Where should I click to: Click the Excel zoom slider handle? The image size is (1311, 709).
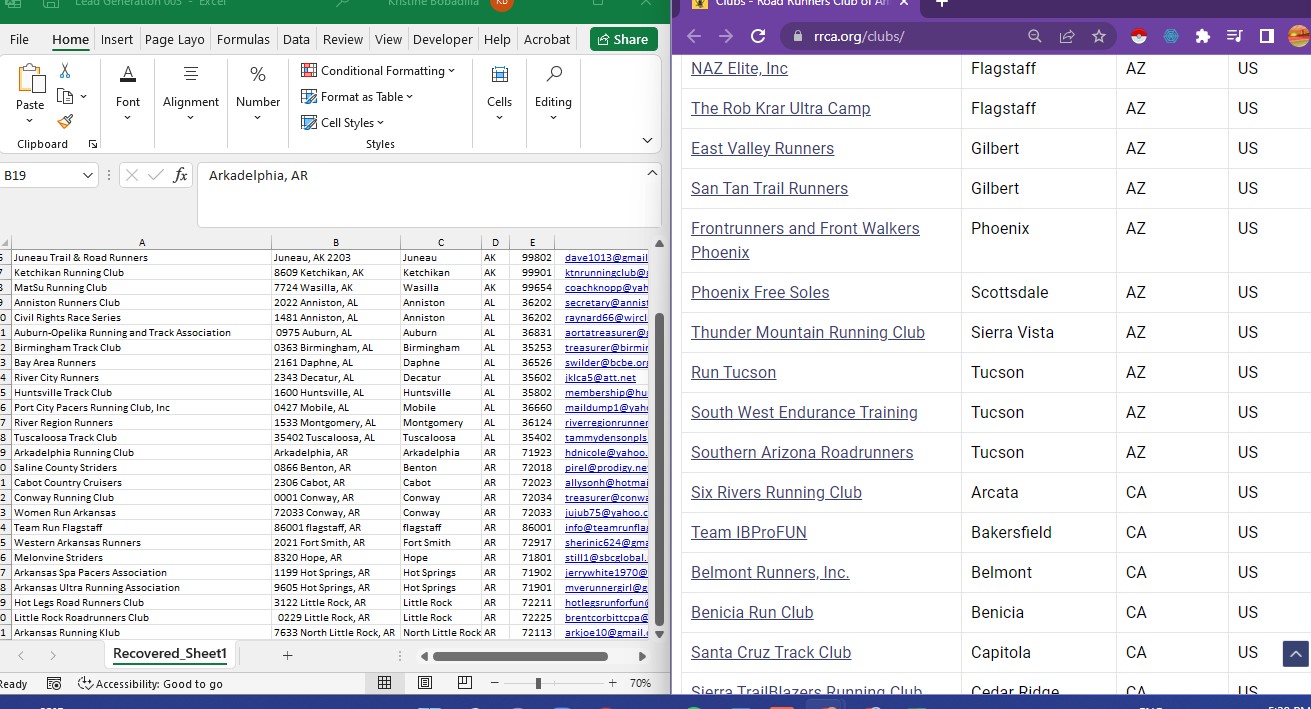[538, 683]
